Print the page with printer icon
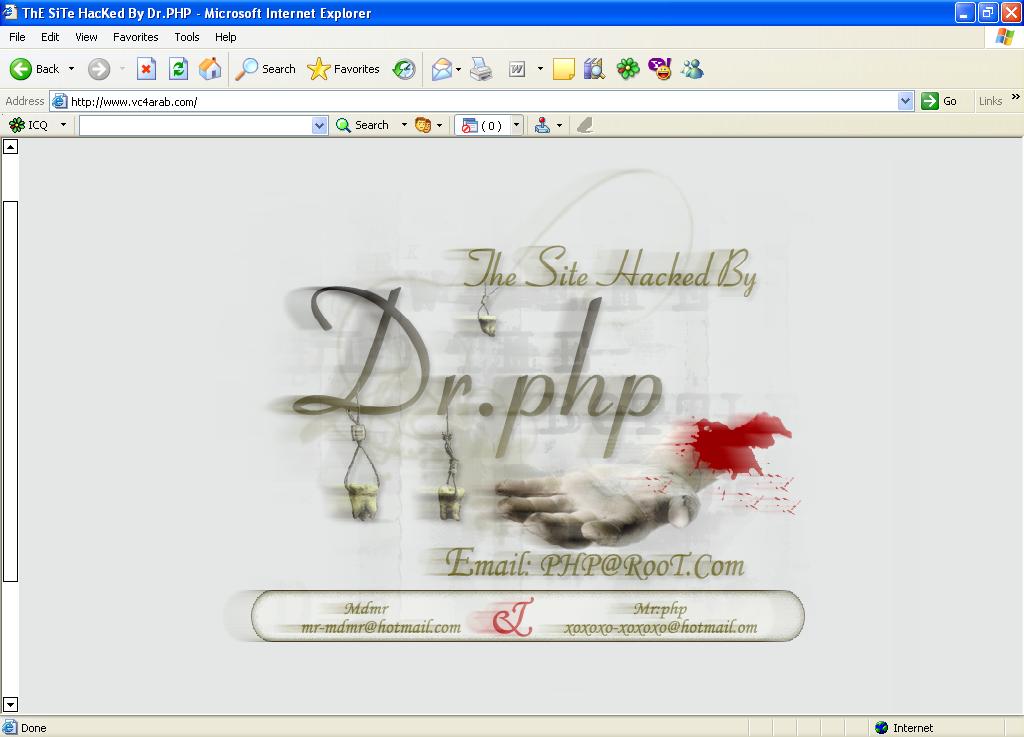This screenshot has width=1024, height=737. coord(481,69)
